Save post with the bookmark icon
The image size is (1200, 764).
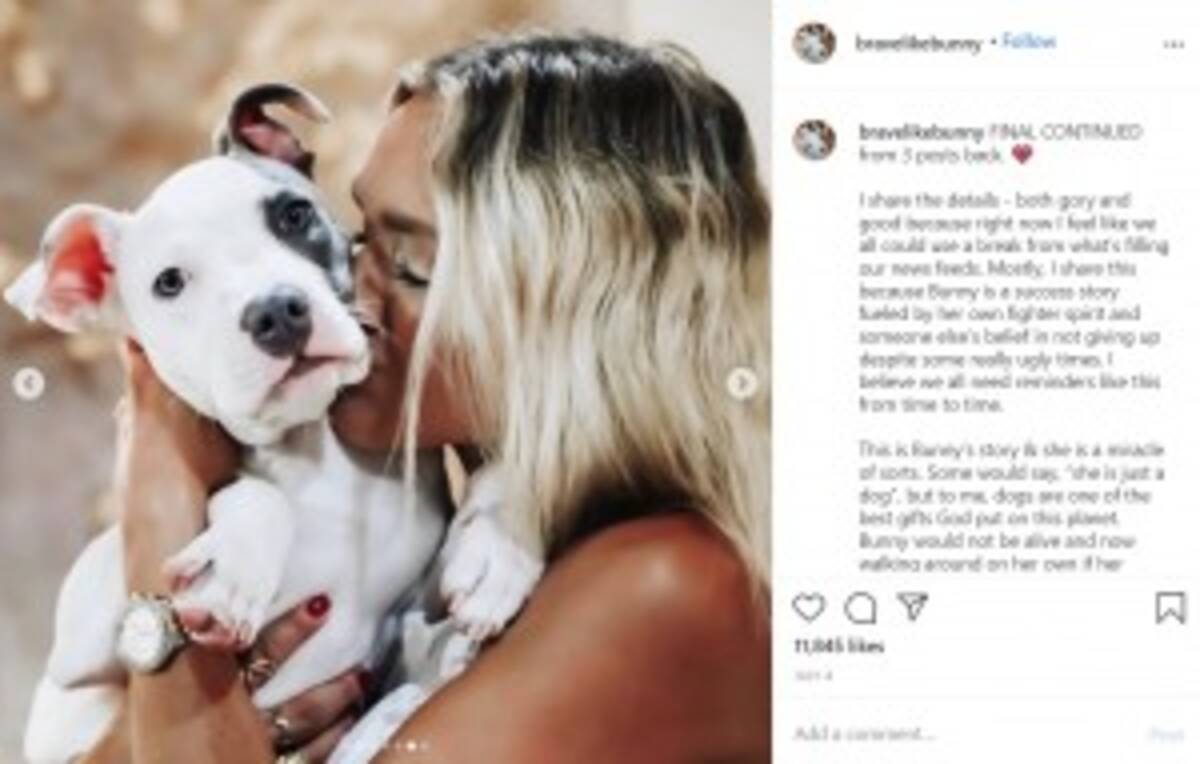[1170, 607]
